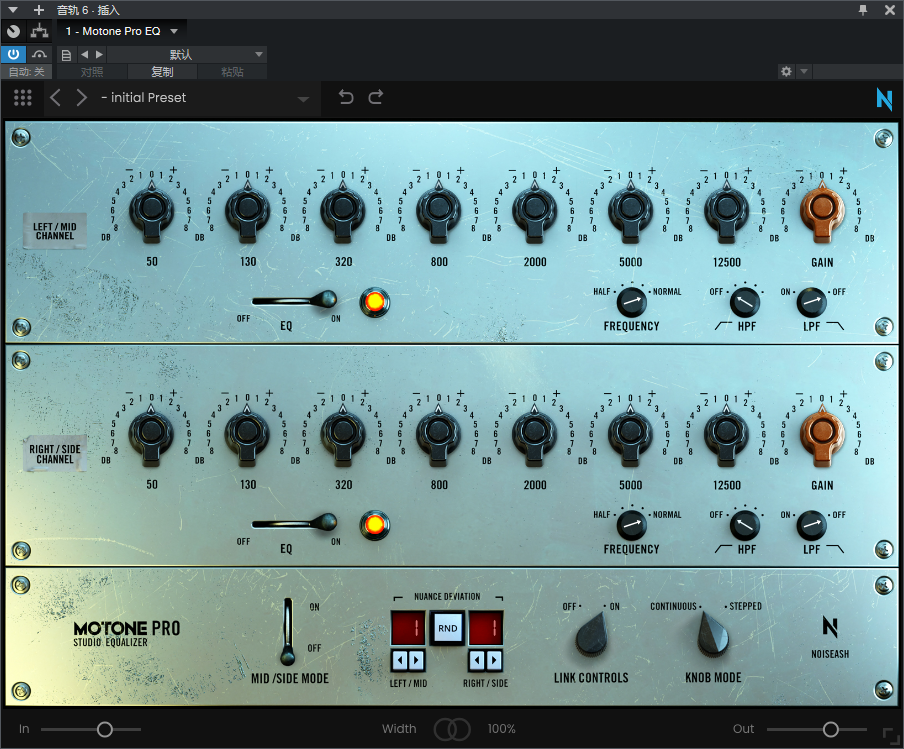Click the Right/Side orange GAIN knob
Screen dimensions: 904x749
(822, 435)
